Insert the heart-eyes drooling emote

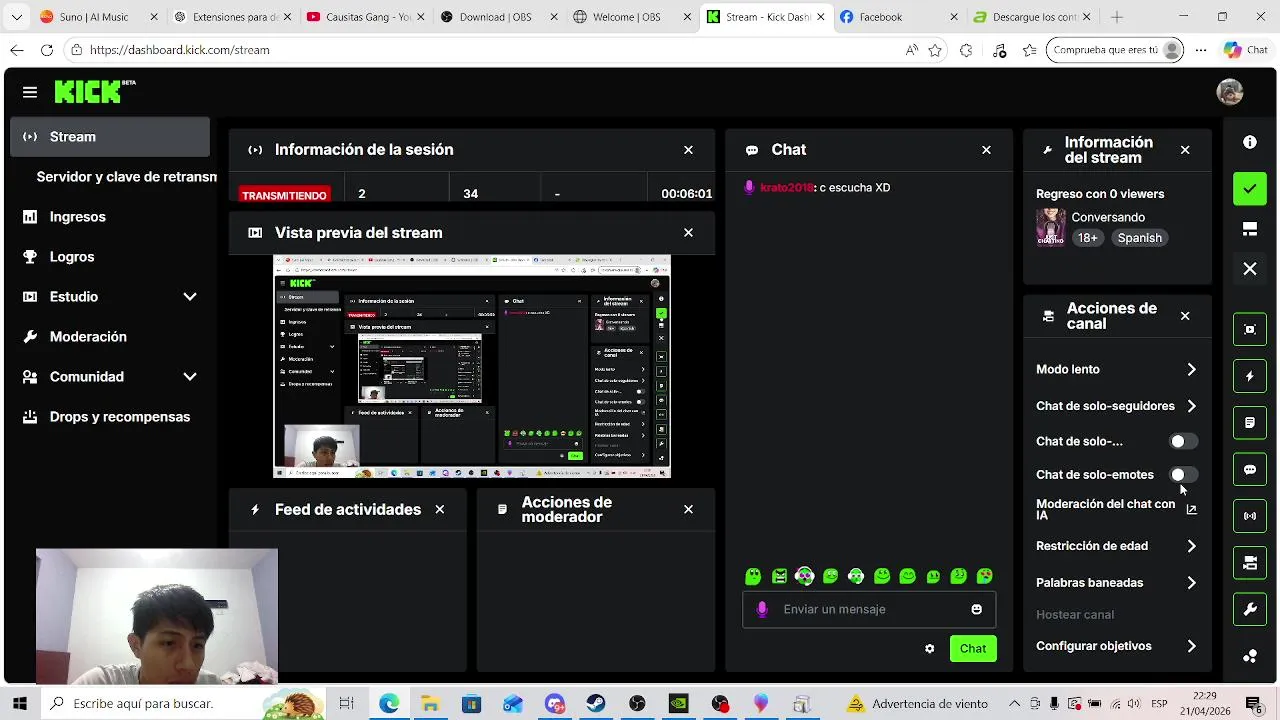(985, 576)
